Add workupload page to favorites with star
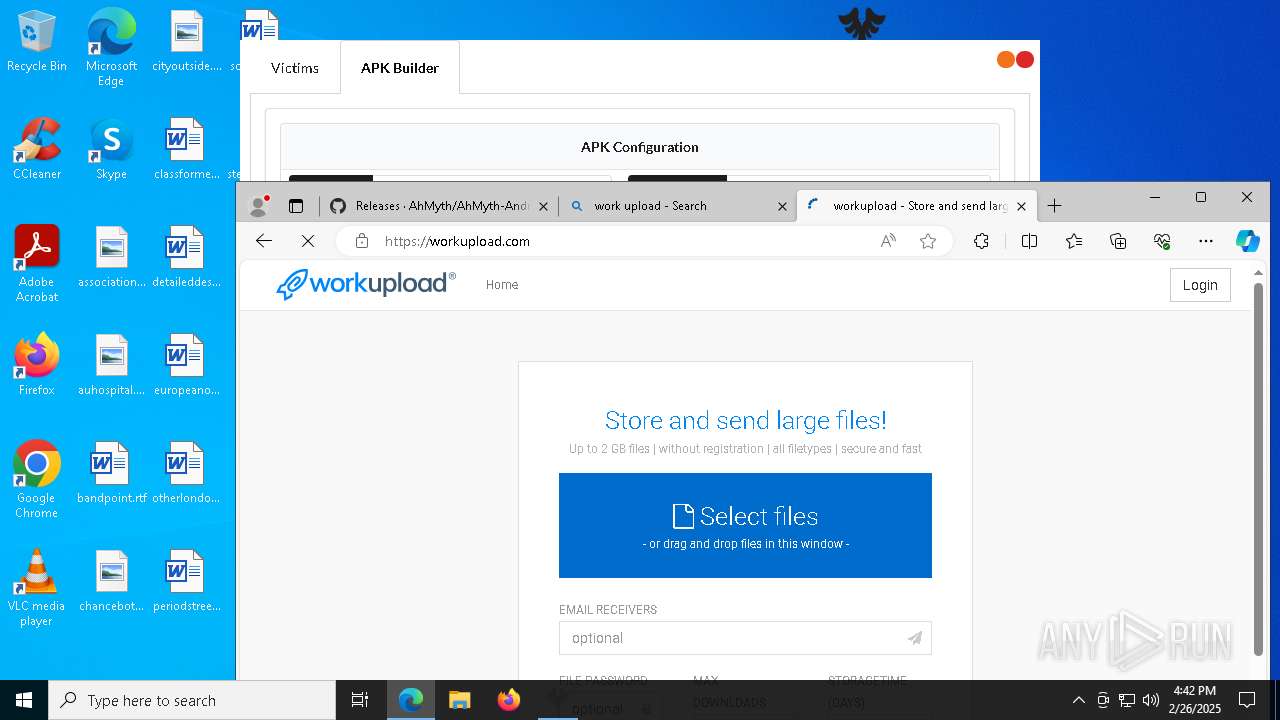Viewport: 1280px width, 720px height. [928, 241]
